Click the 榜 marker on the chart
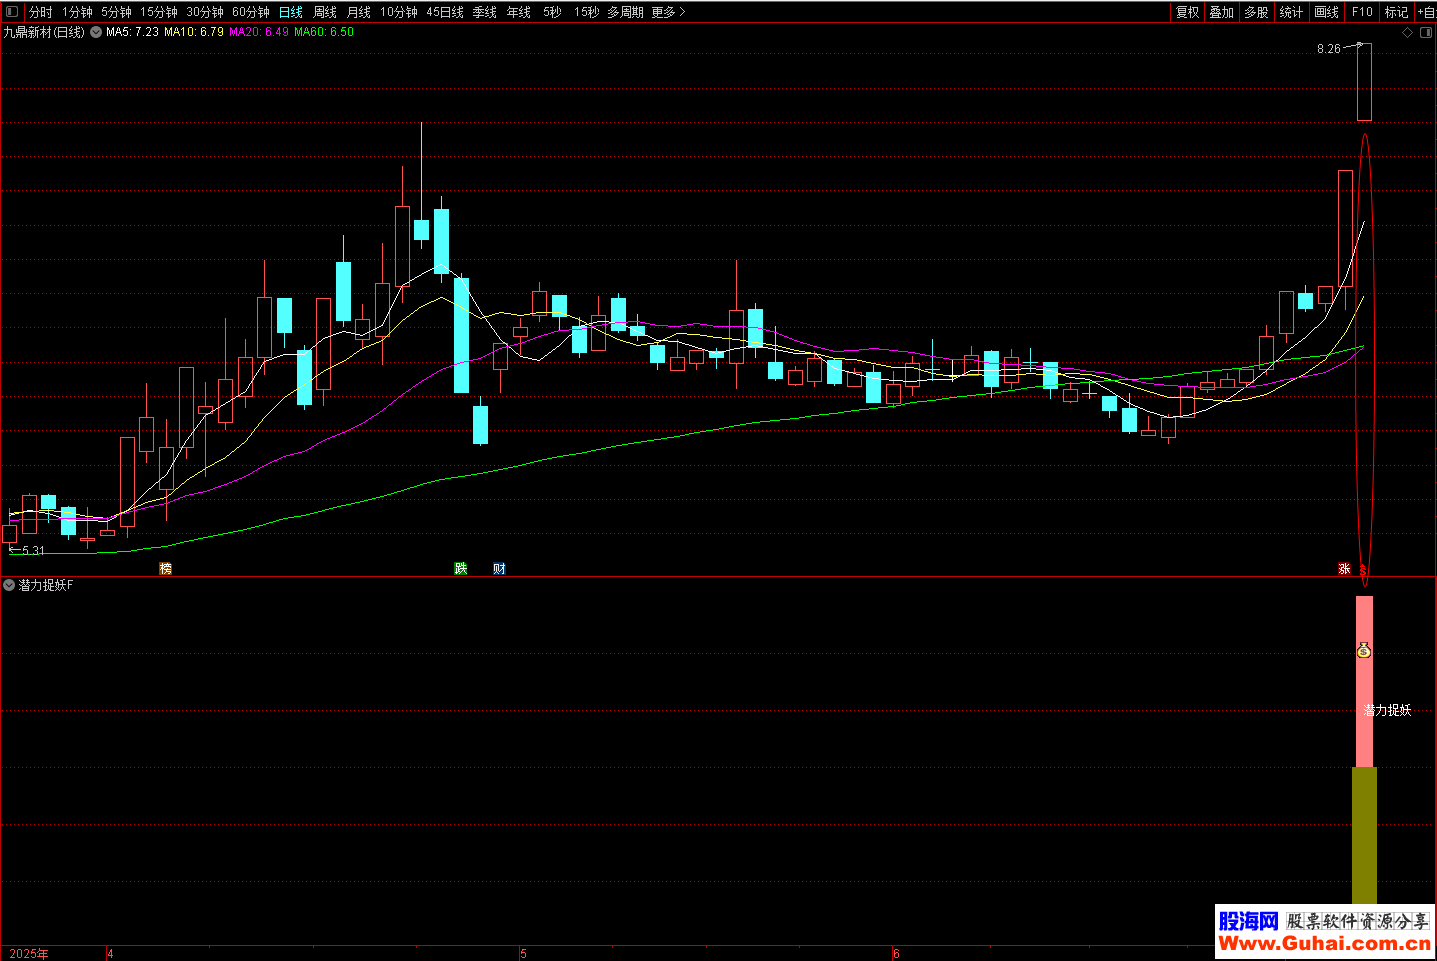 [x=166, y=569]
